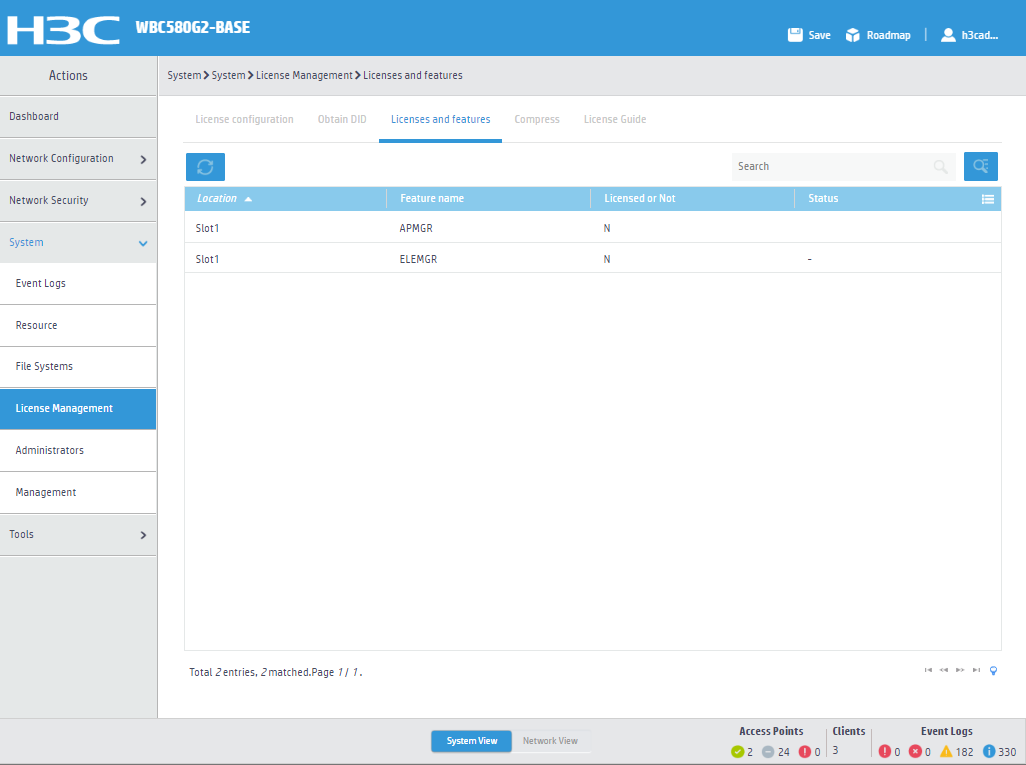Open Resource menu item
Screen dimensions: 1026x765
click(78, 325)
